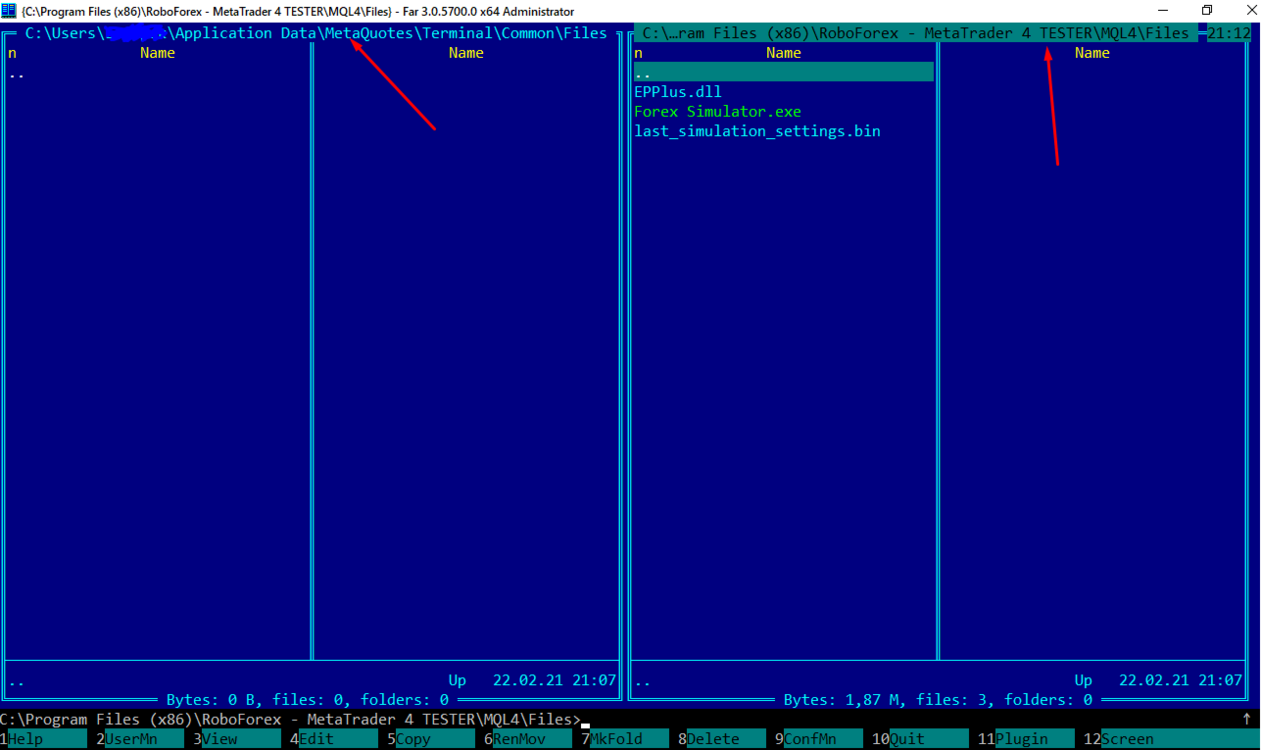Screen dimensions: 1261x750
Task: Click the right panel sort-mode letter n
Action: point(638,53)
